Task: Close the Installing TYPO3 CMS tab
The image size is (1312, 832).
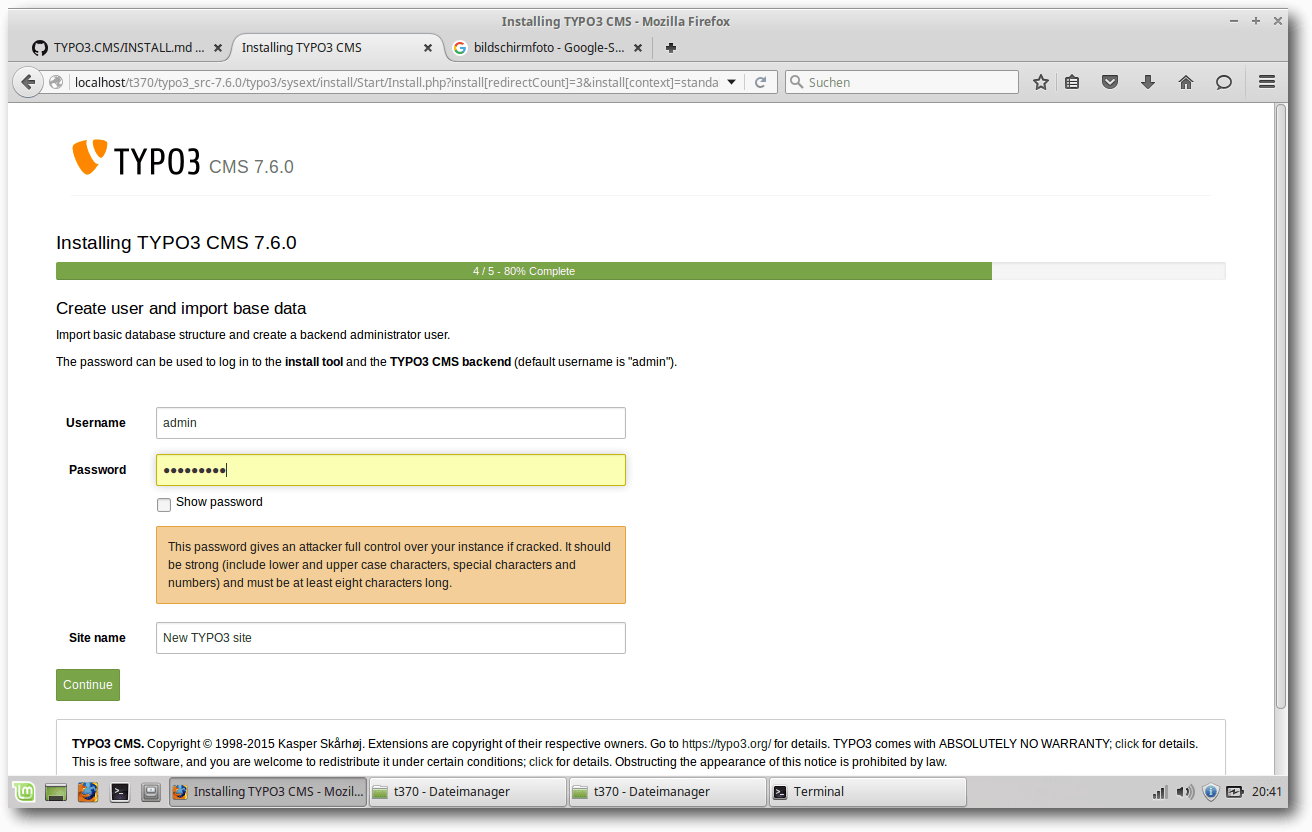Action: [x=428, y=47]
